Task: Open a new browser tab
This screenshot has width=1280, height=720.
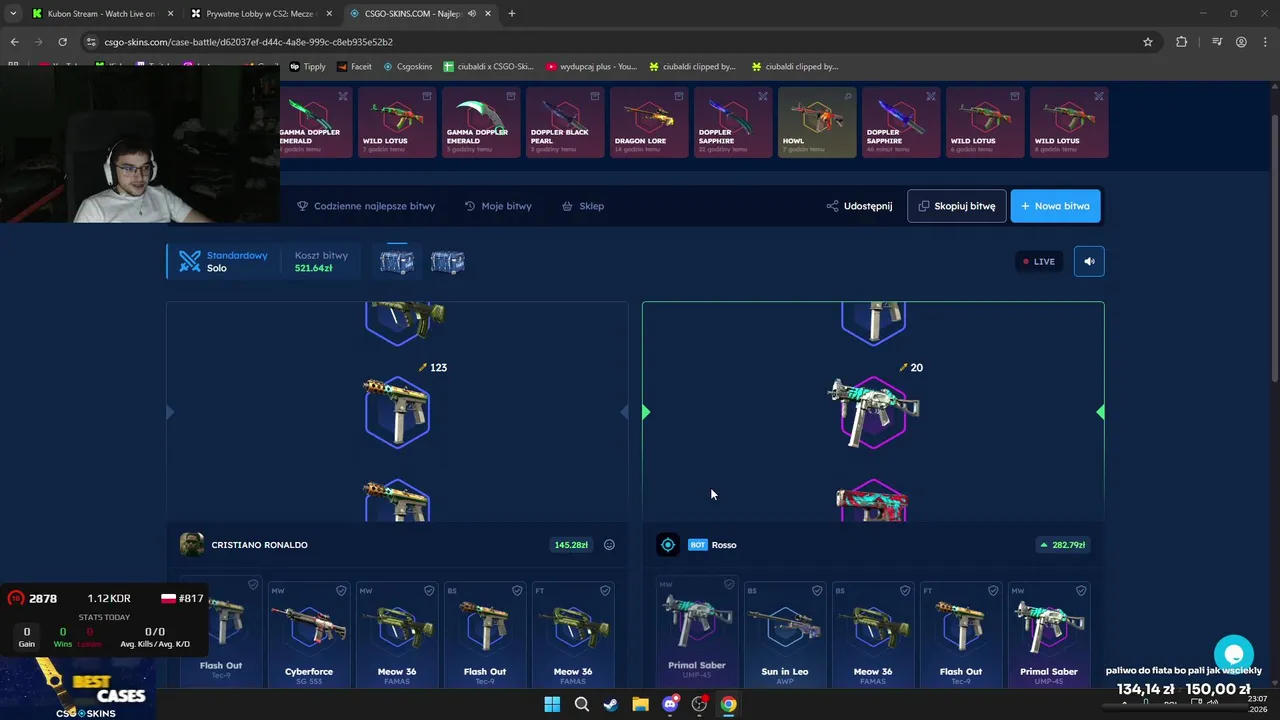Action: (x=512, y=13)
